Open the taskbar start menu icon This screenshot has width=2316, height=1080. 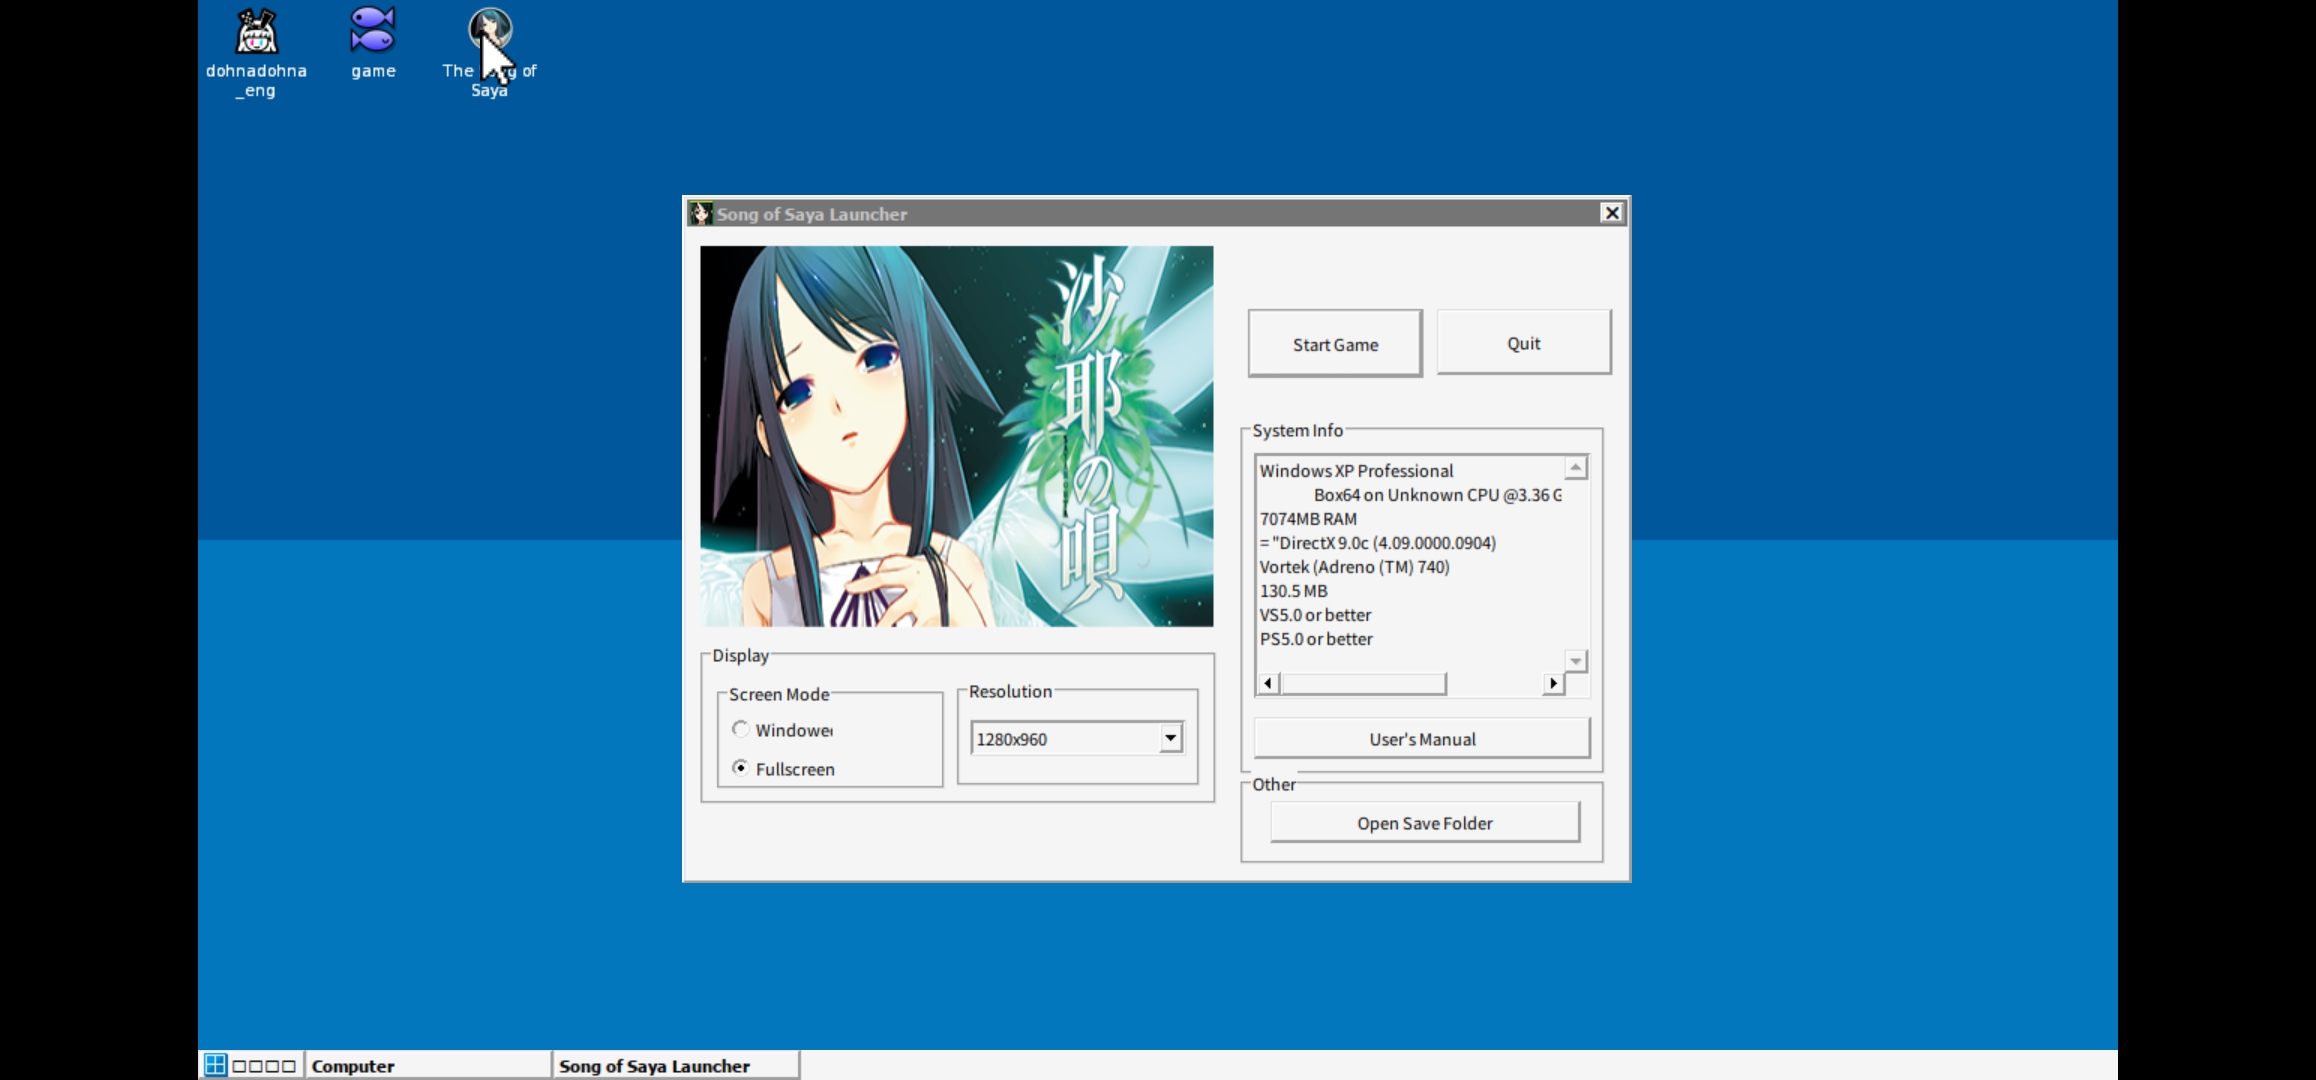[215, 1065]
